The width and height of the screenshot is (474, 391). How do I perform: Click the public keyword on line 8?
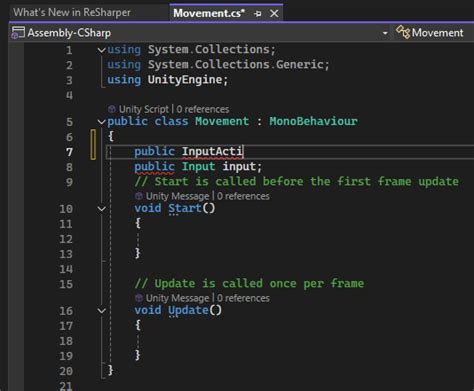pos(154,166)
